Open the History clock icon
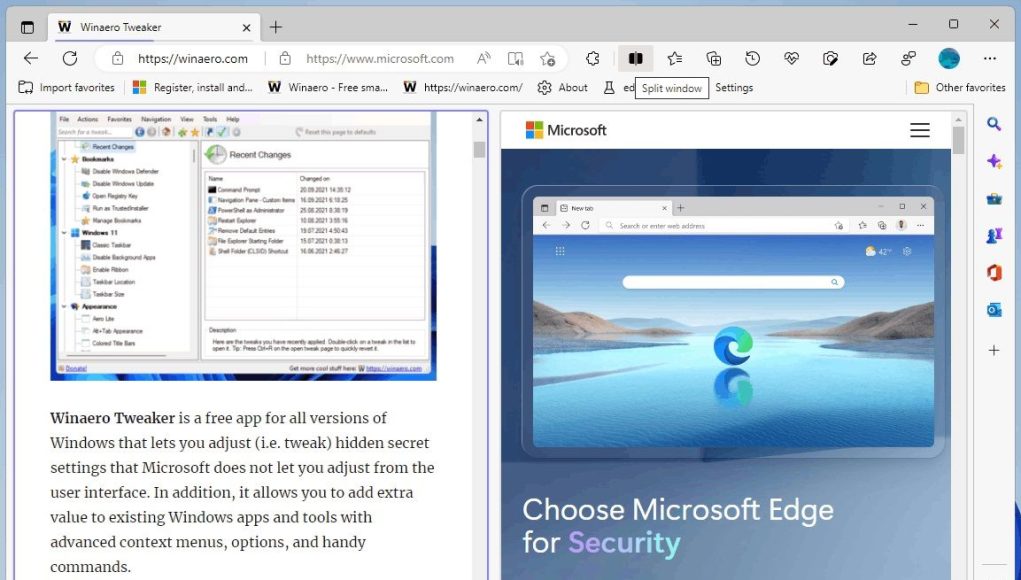Viewport: 1021px width, 580px height. (x=752, y=59)
